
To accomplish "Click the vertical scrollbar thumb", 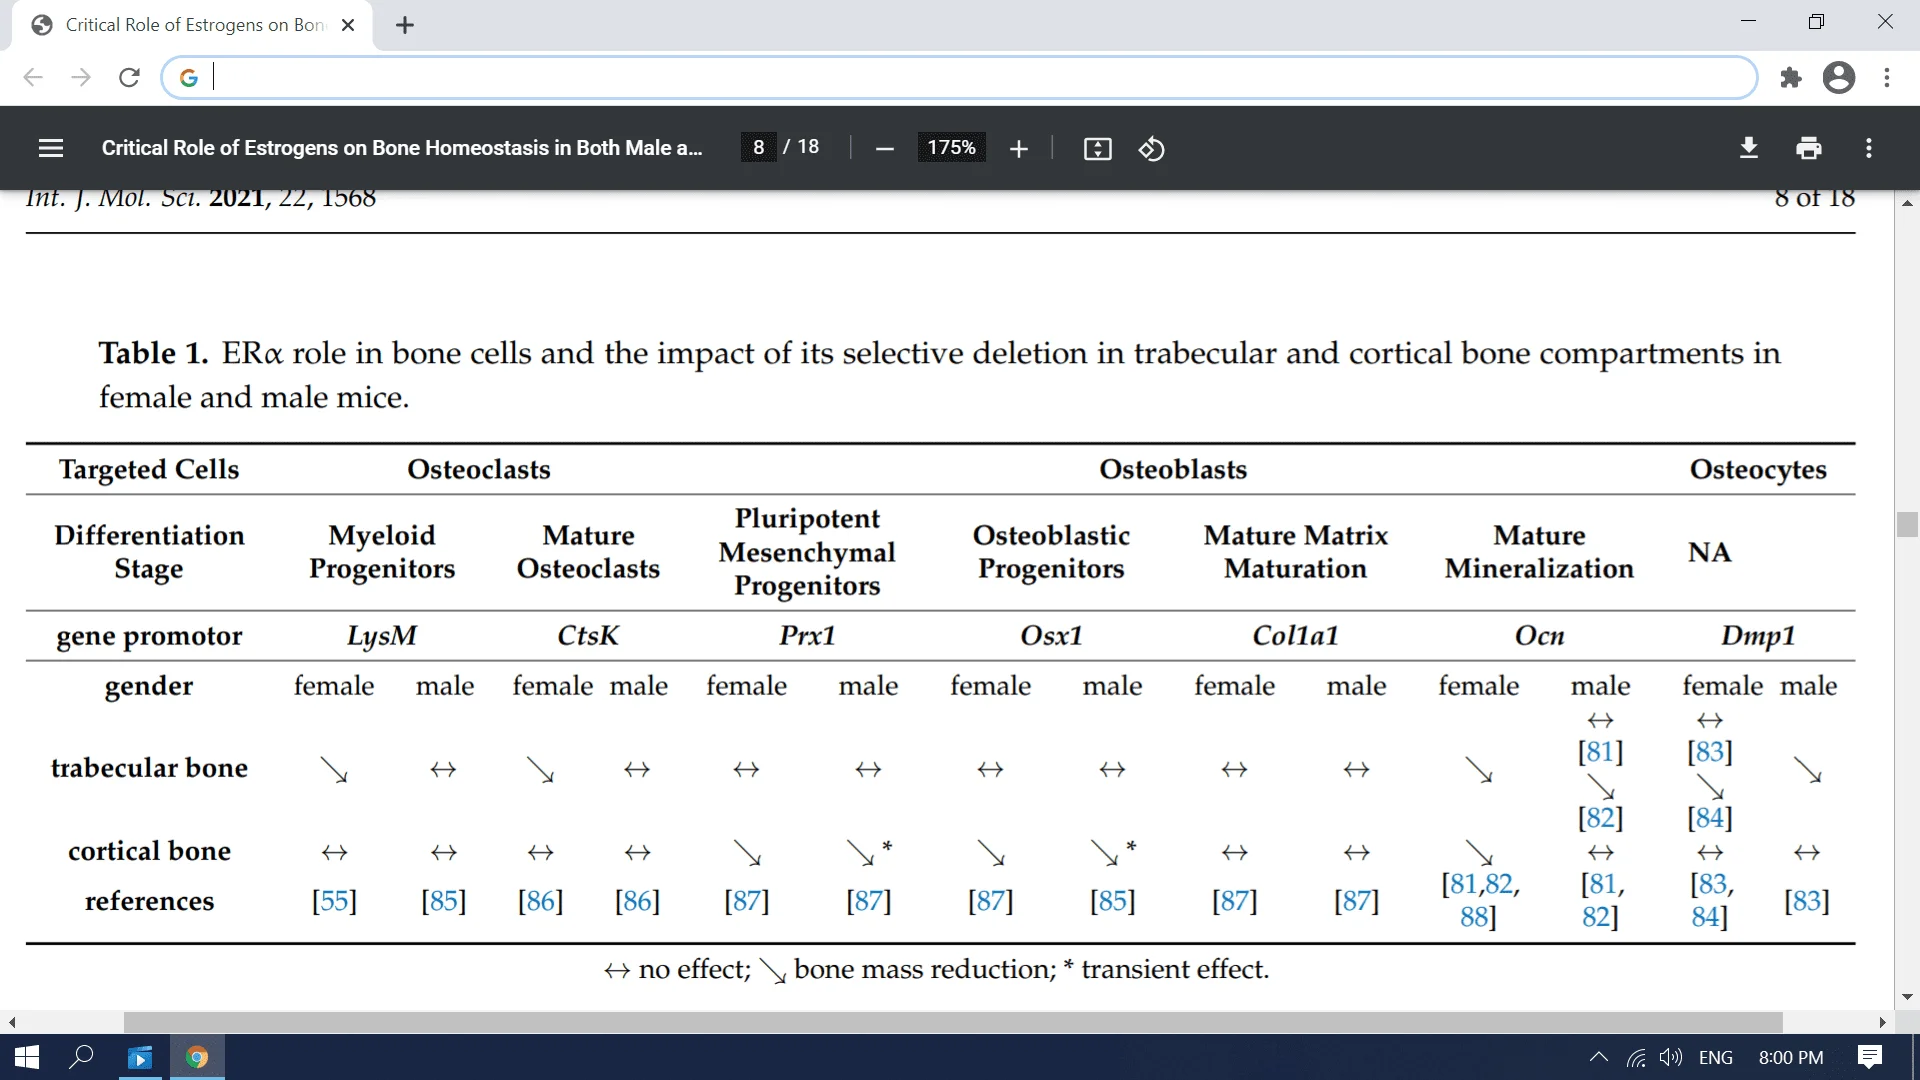I will [x=1906, y=524].
